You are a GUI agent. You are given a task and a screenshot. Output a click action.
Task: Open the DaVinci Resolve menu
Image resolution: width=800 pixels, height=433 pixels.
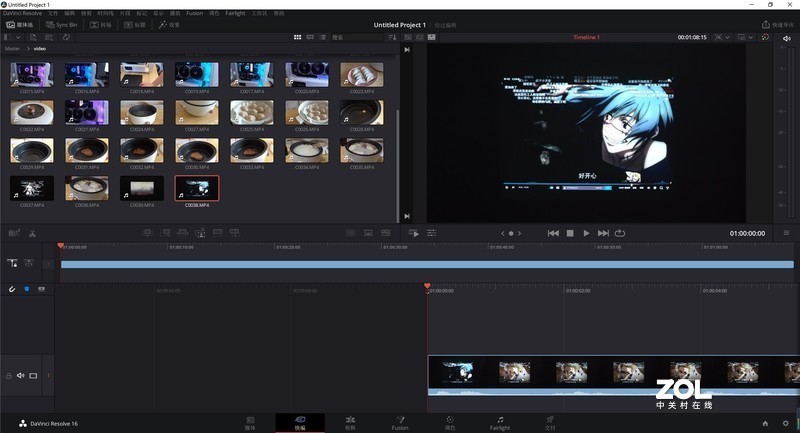(x=24, y=13)
